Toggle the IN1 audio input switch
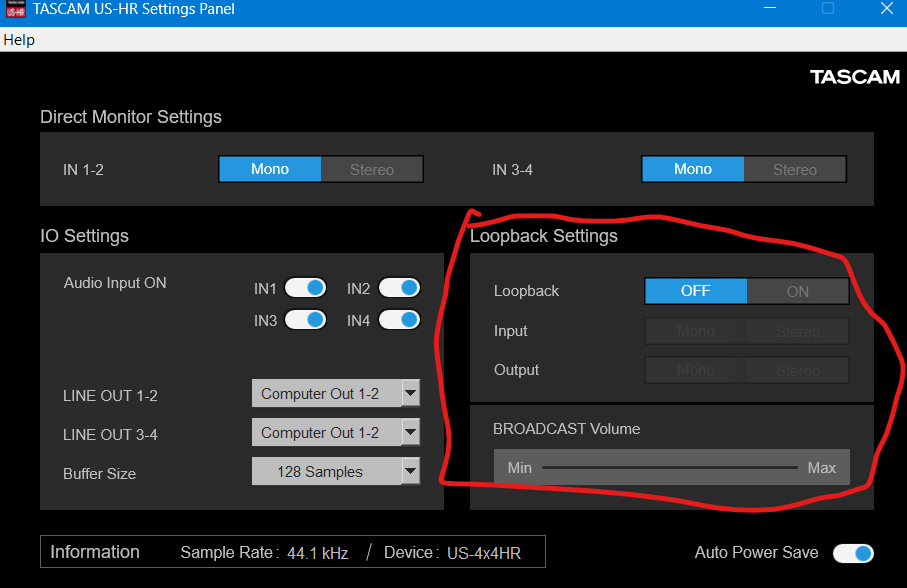 pyautogui.click(x=305, y=288)
